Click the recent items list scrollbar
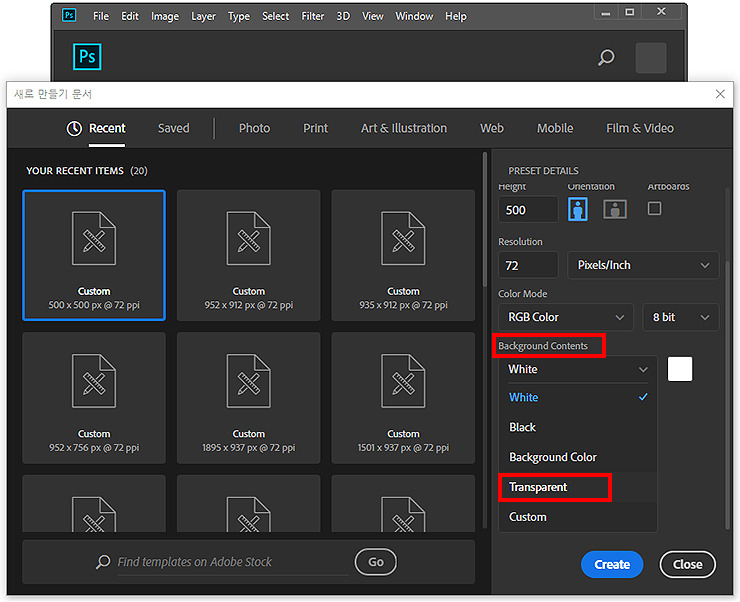The width and height of the screenshot is (740, 602). point(485,219)
